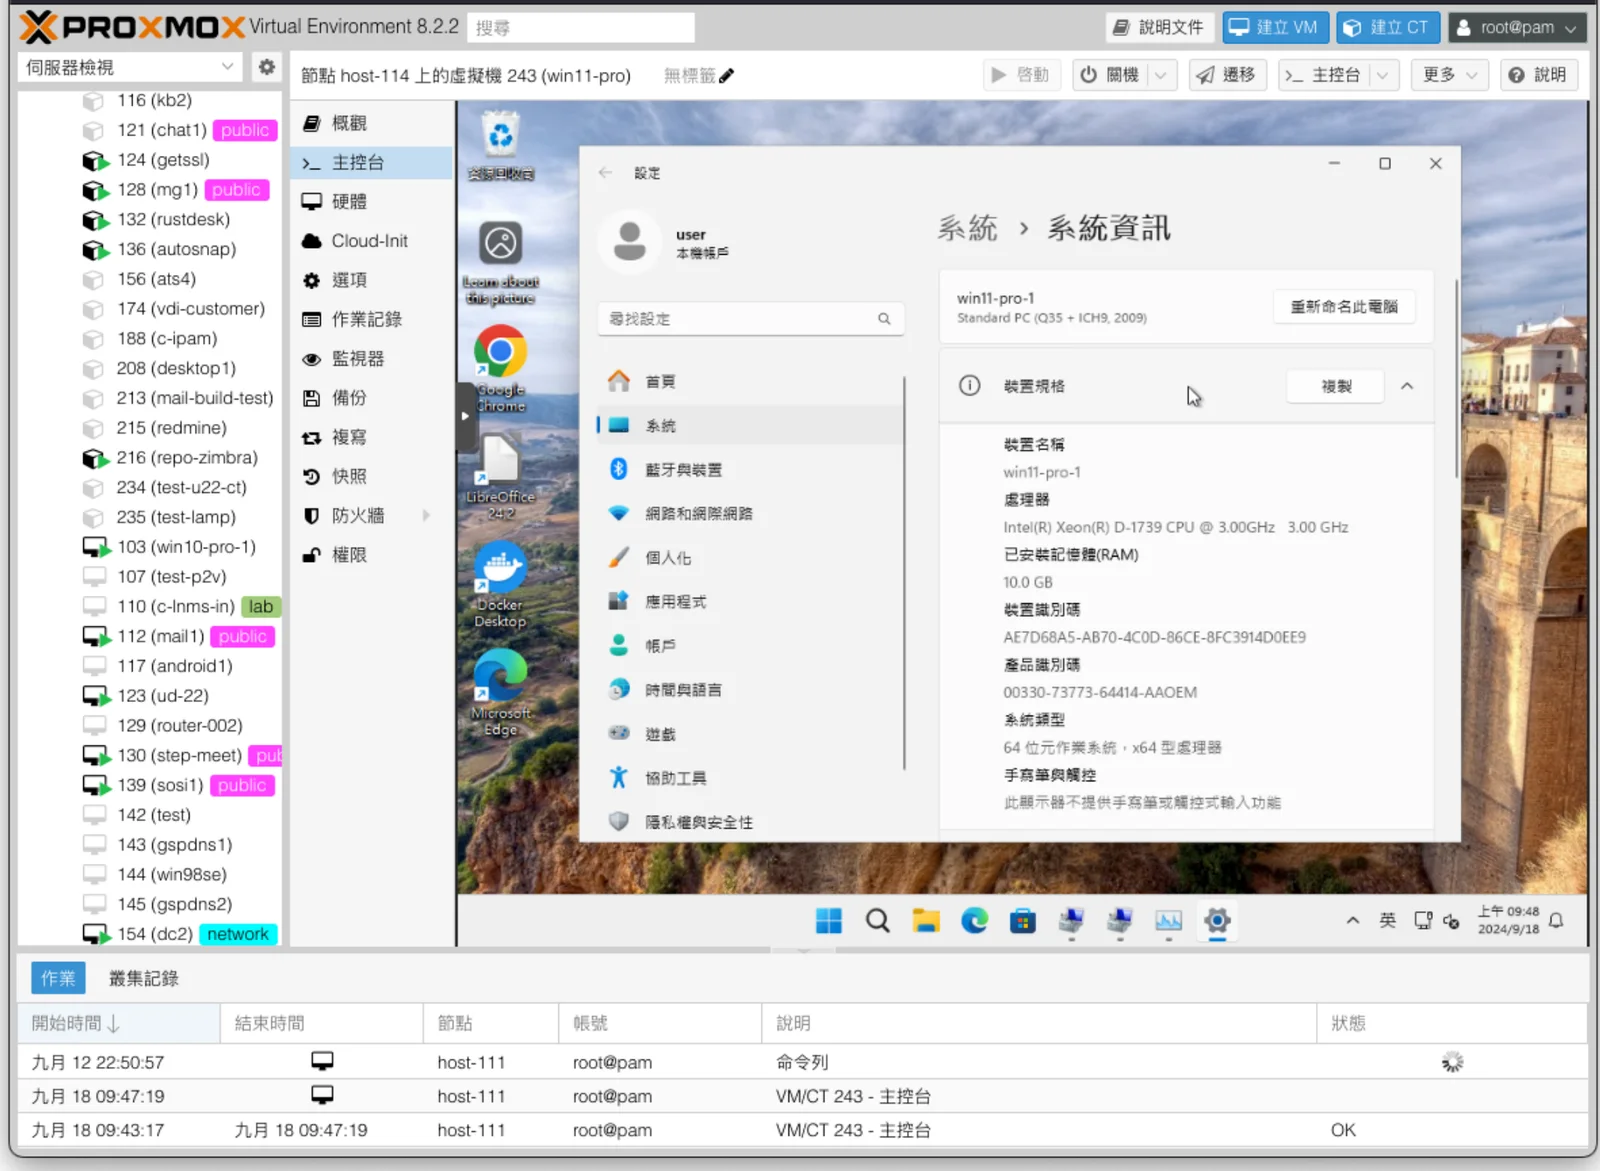Click the 建立 VM button
The image size is (1600, 1171).
1274,27
